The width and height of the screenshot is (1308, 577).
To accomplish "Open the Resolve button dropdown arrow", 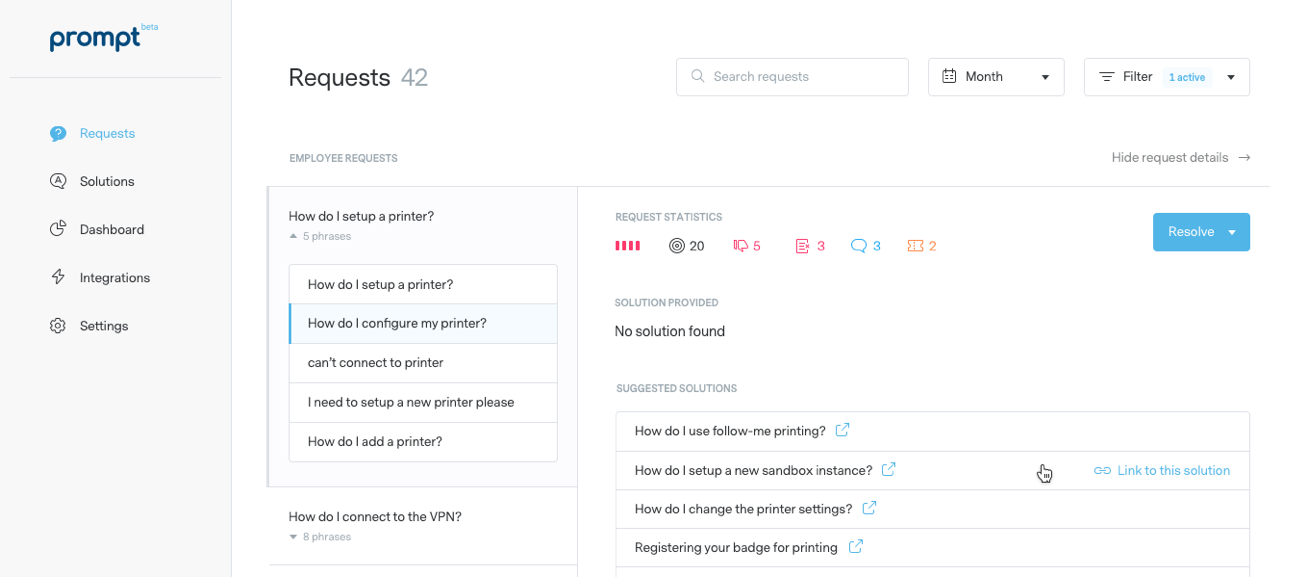I will click(x=1232, y=232).
